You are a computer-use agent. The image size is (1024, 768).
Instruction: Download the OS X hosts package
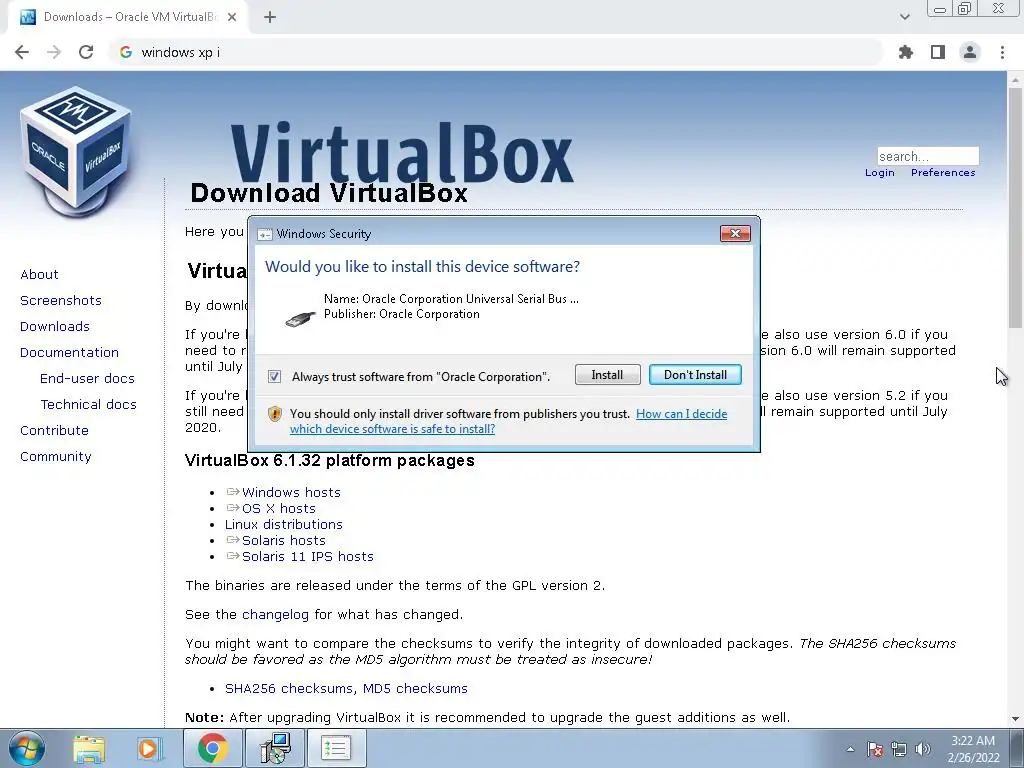tap(279, 509)
